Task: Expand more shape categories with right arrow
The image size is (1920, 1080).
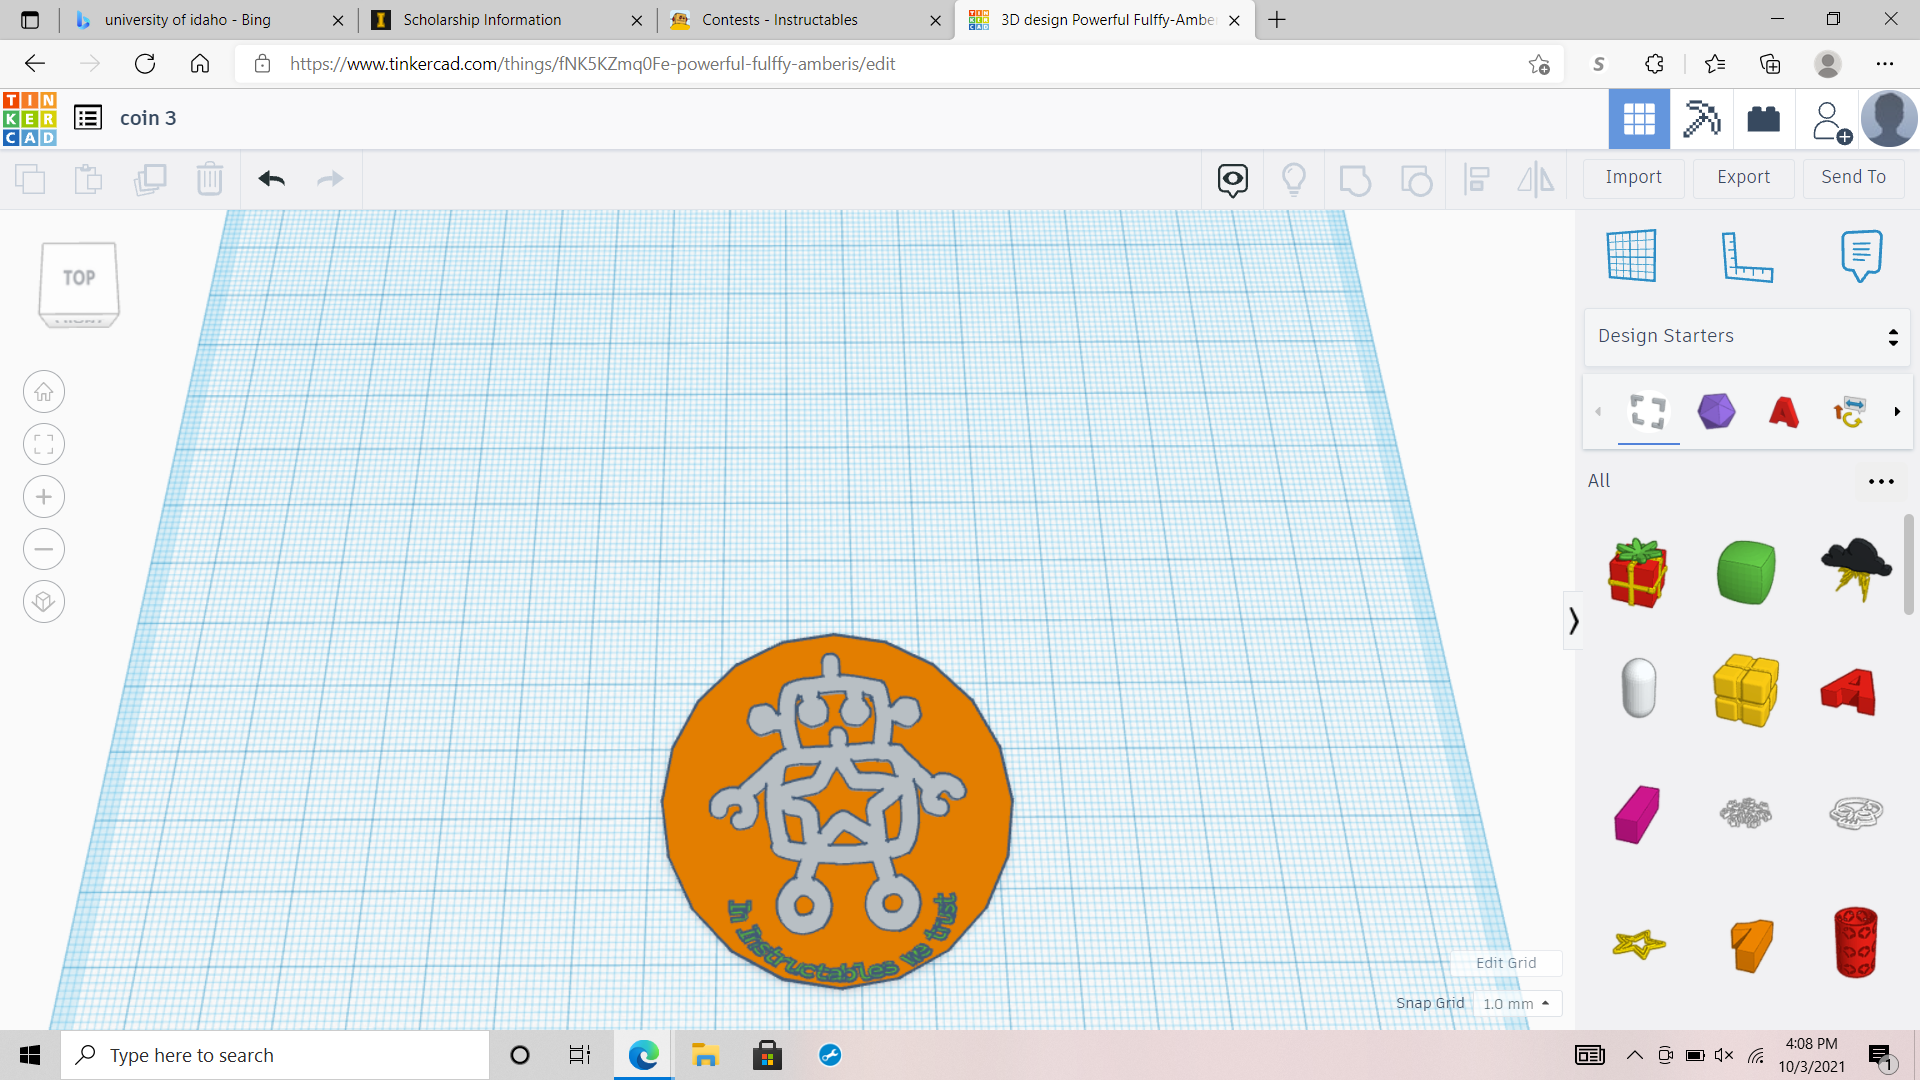Action: tap(1897, 412)
